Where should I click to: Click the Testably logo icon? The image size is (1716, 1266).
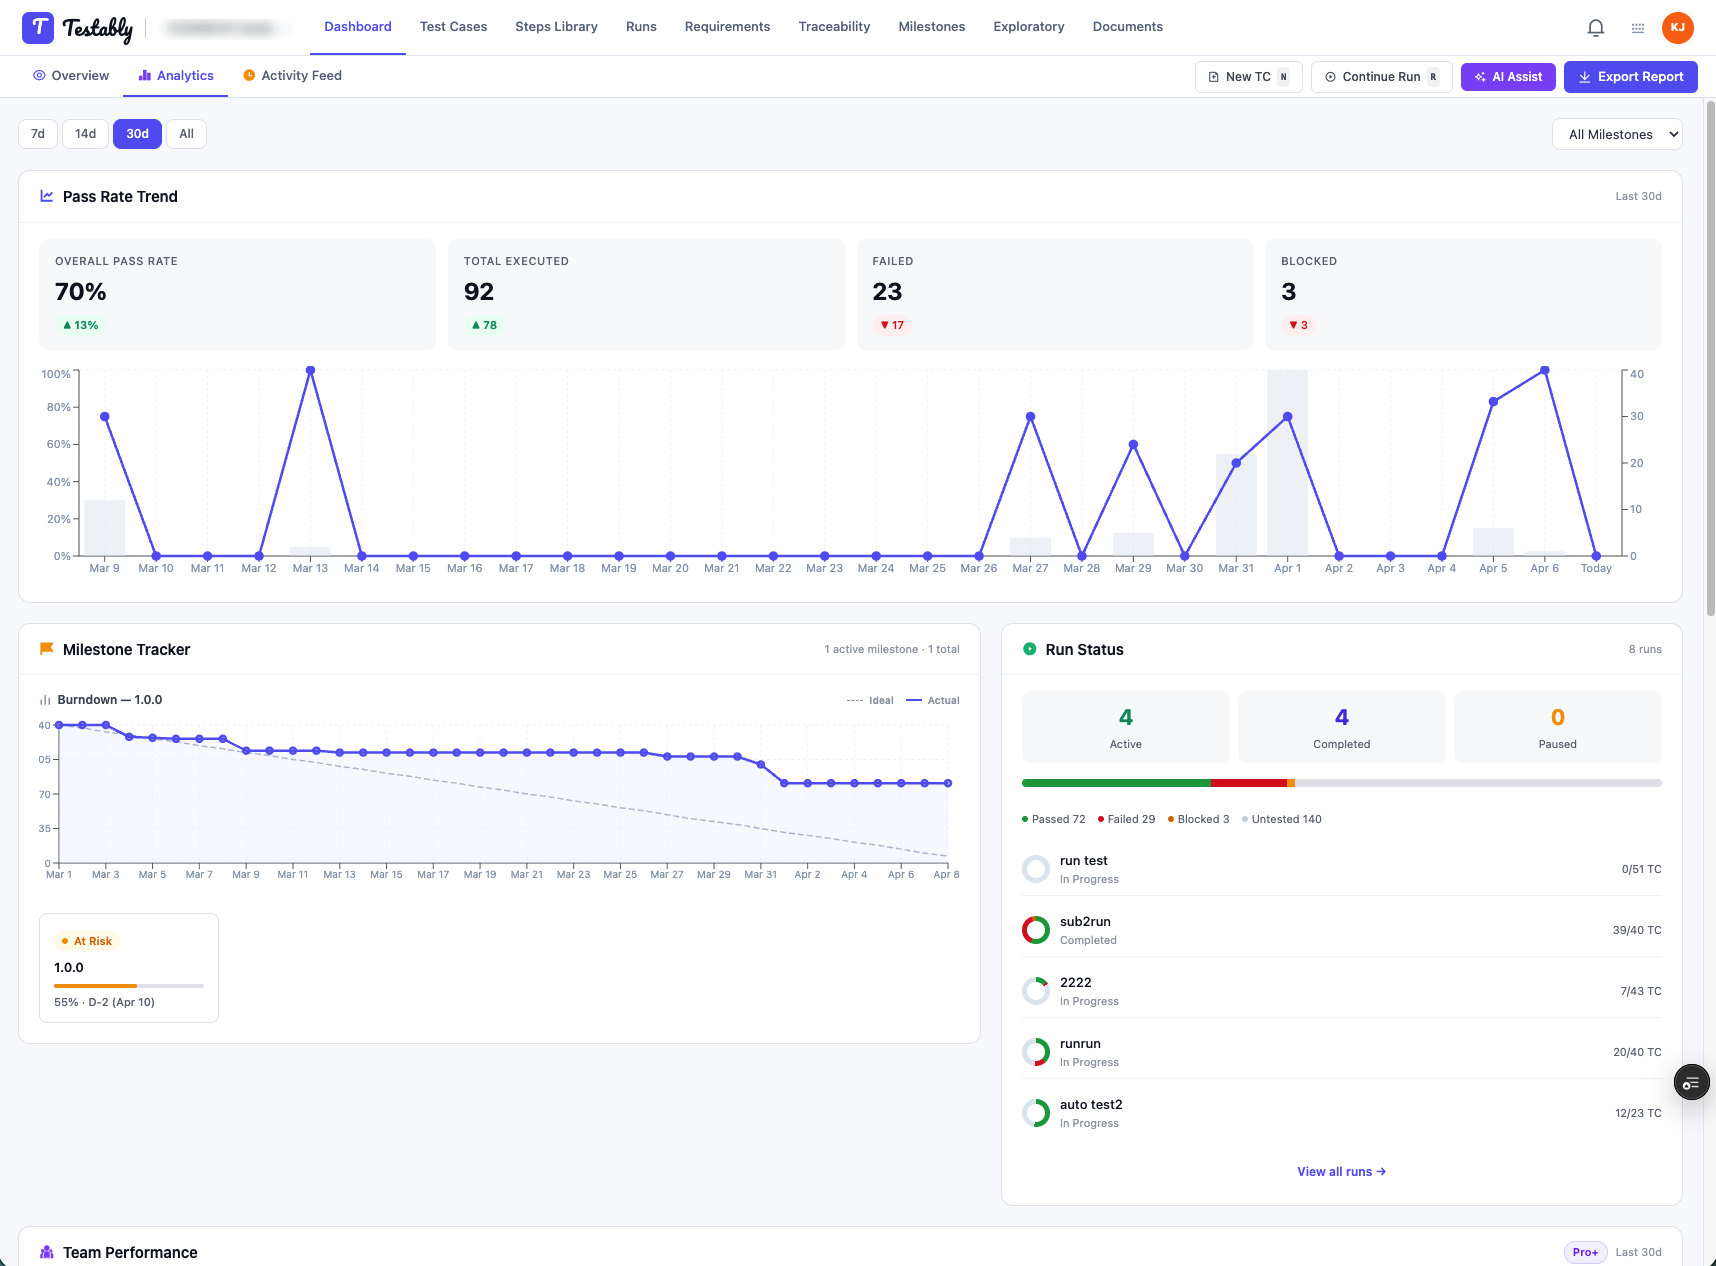(38, 28)
